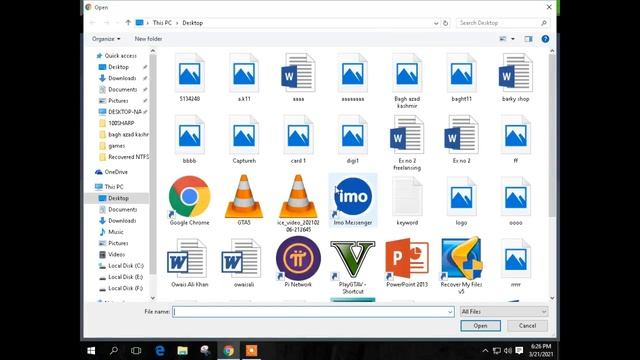The width and height of the screenshot is (640, 360).
Task: Open Videos under This PC
Action: [x=116, y=254]
